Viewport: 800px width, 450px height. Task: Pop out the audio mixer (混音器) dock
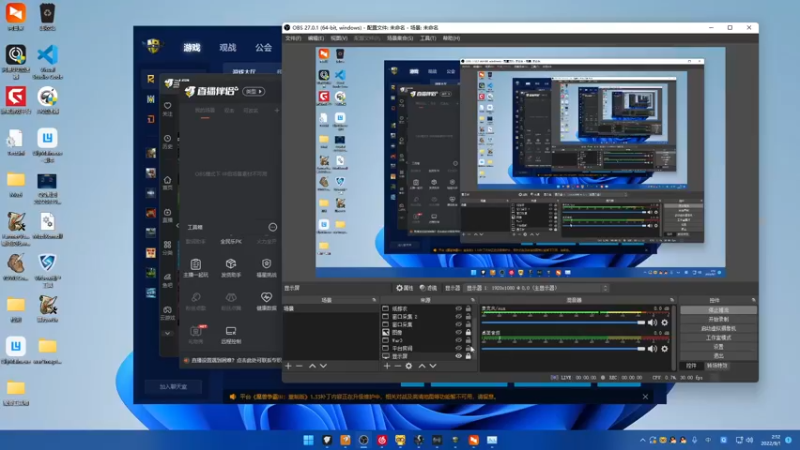(672, 300)
